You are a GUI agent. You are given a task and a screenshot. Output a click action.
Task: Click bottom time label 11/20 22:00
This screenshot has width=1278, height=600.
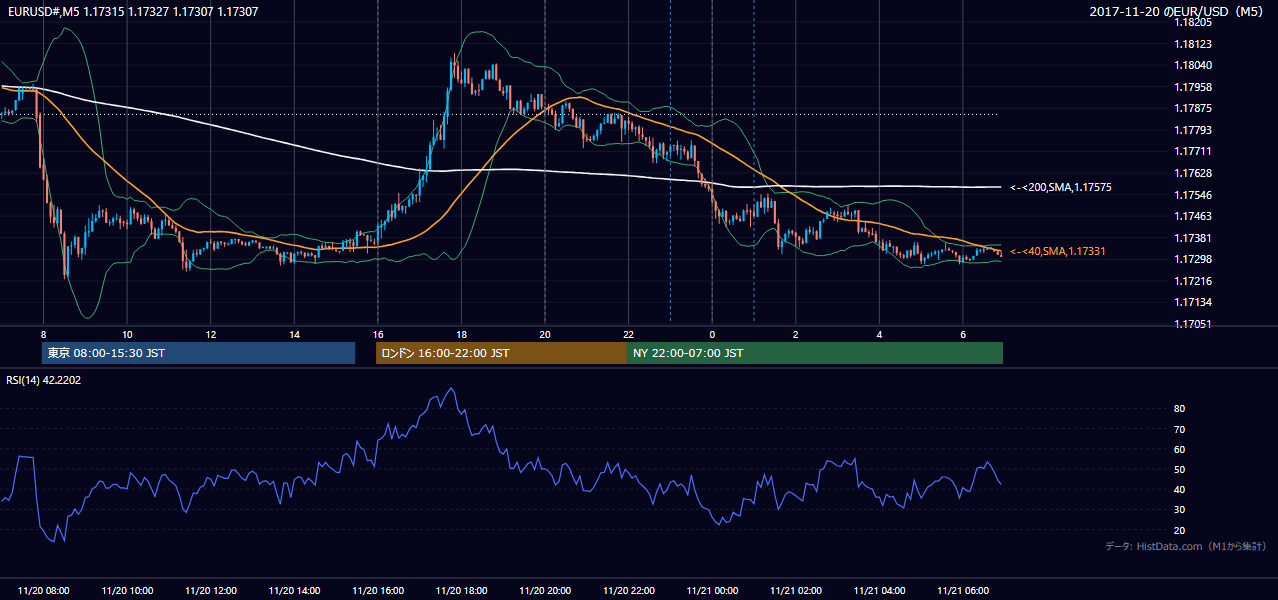(x=628, y=591)
